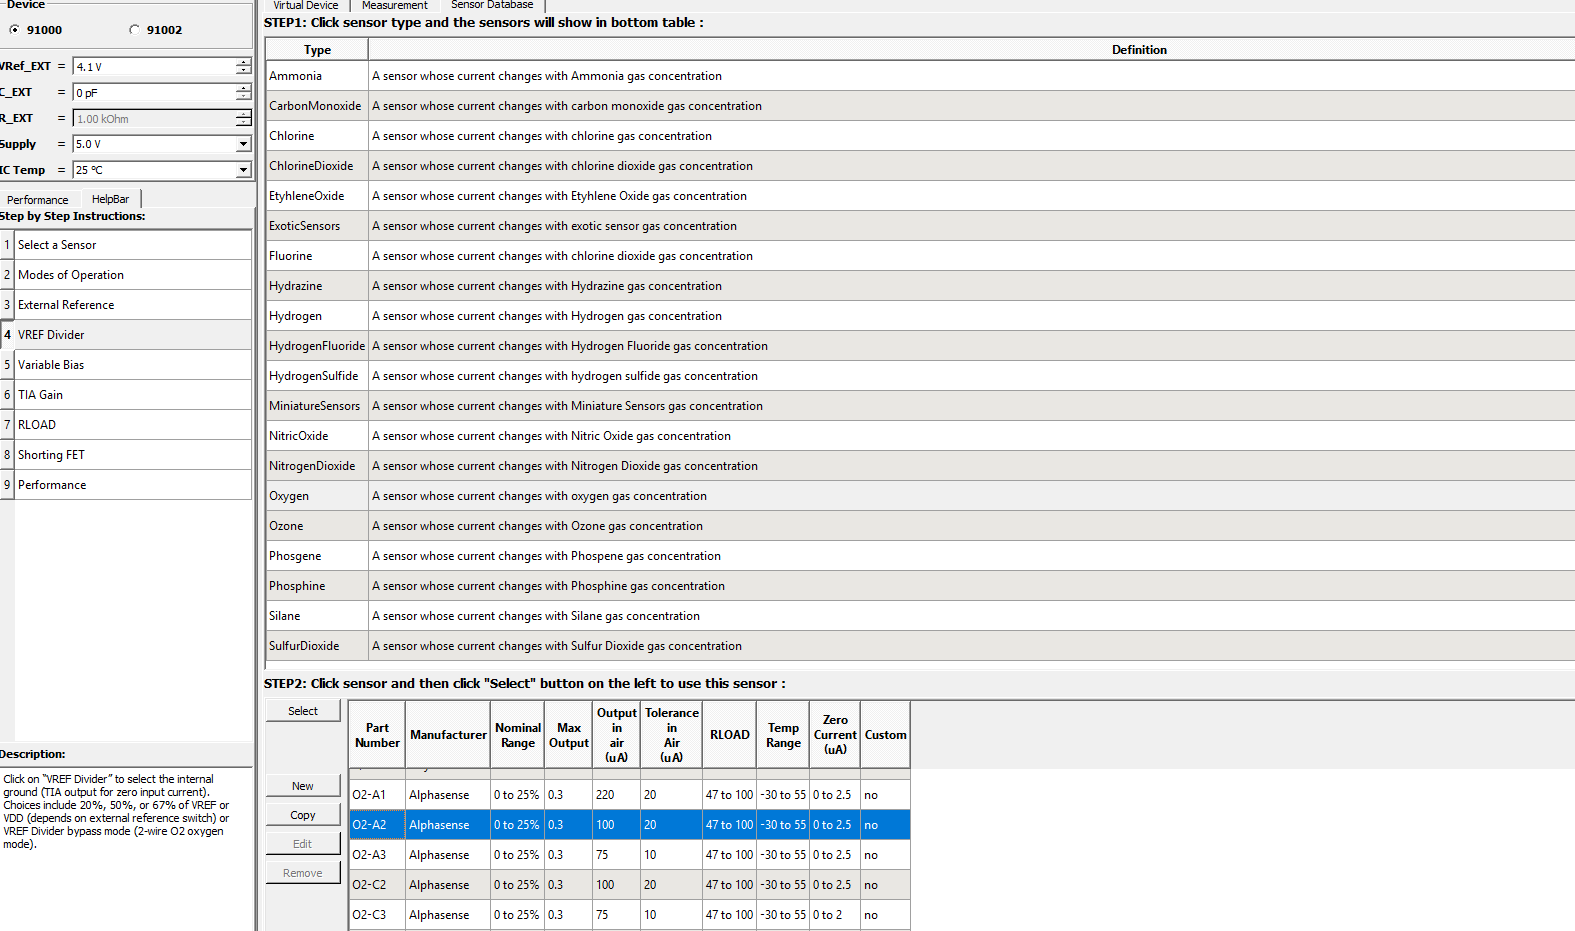Screen dimensions: 1575x931
Task: Click the Edit sensor button
Action: (x=303, y=844)
